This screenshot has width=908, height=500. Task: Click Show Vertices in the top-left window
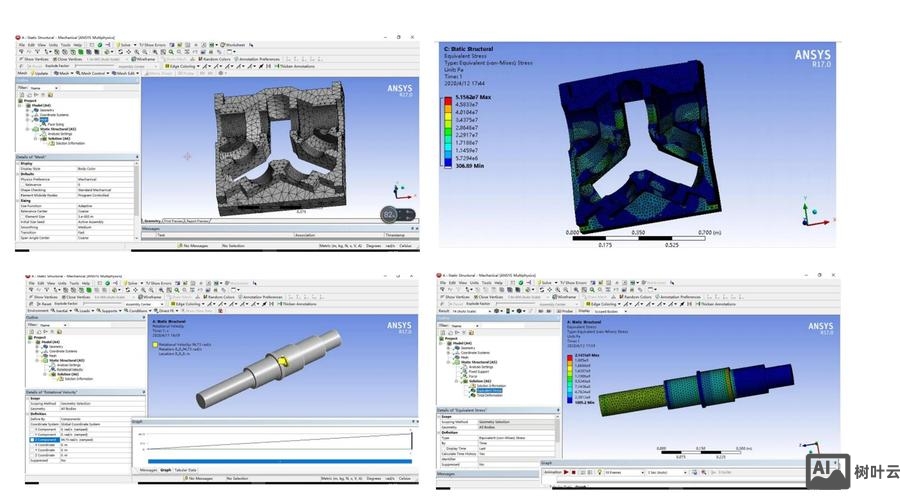36,59
